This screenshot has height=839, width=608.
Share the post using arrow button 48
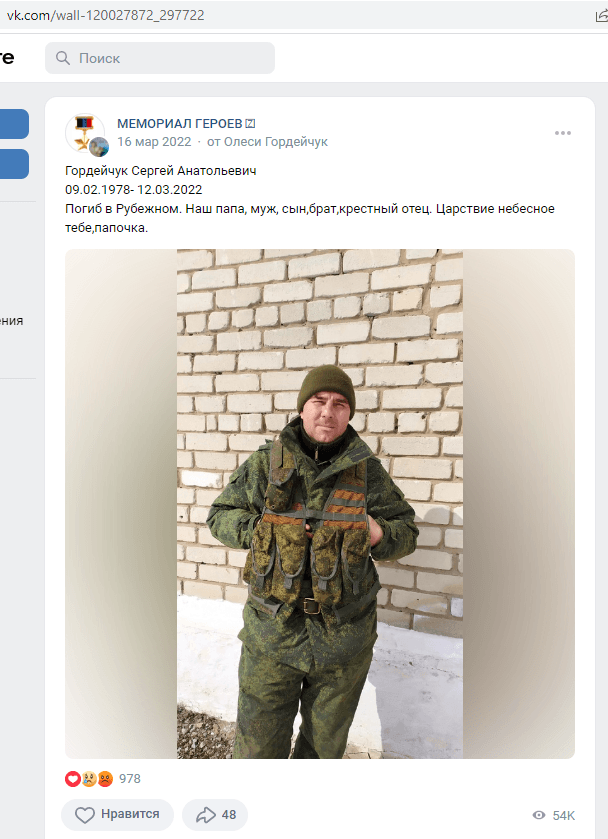tap(215, 814)
